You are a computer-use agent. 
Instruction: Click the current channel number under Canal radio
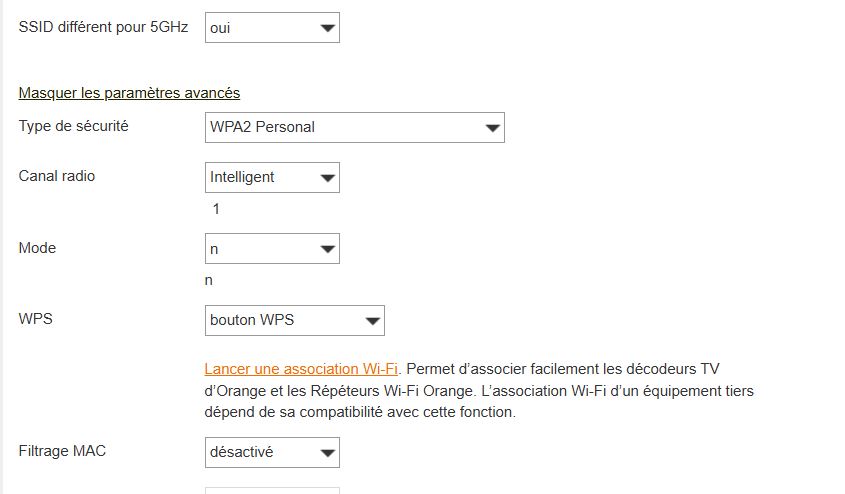click(x=216, y=209)
